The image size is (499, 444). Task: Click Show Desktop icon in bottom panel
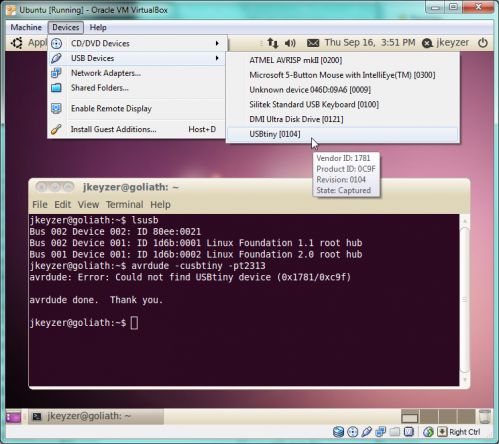pyautogui.click(x=13, y=417)
